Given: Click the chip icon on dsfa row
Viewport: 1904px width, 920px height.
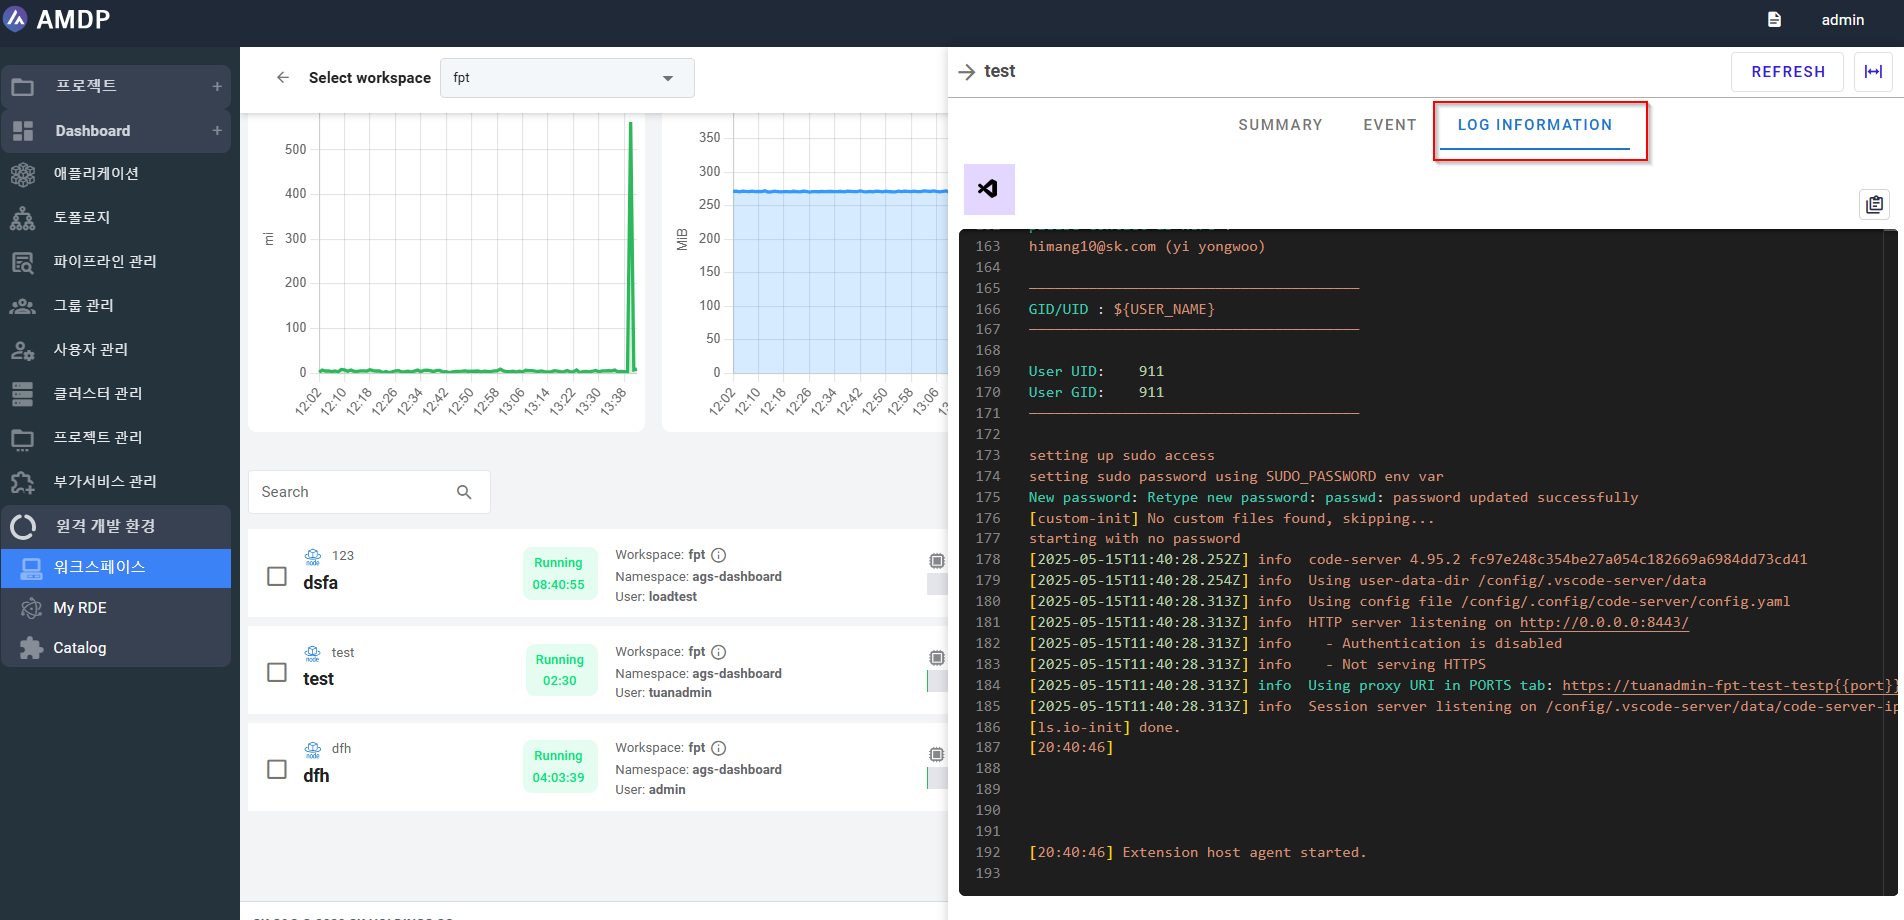Looking at the screenshot, I should click(937, 561).
